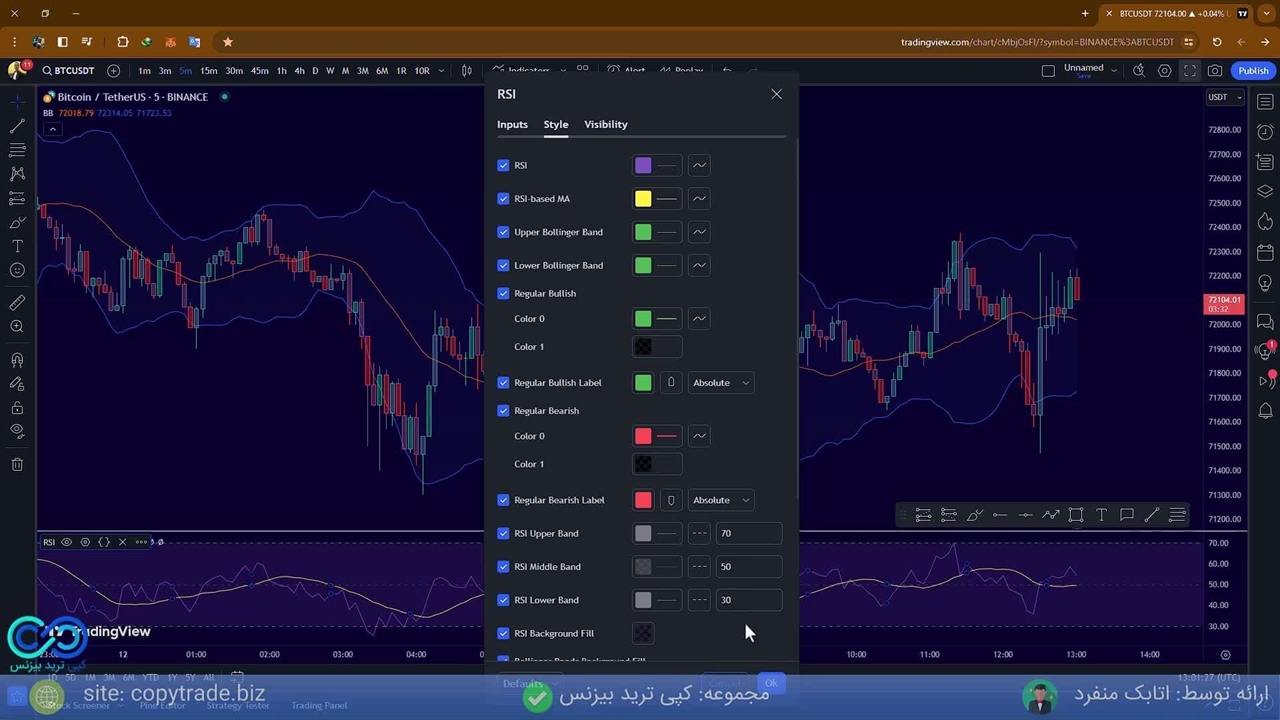Click the trash remove drawings icon

pos(17,464)
